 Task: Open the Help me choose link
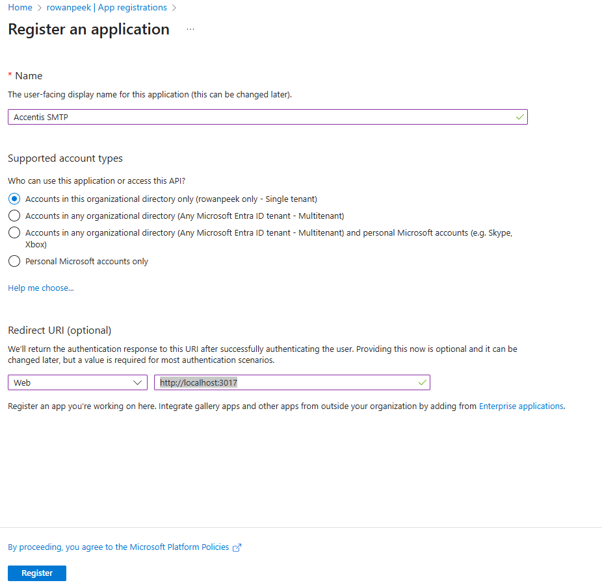pos(41,288)
